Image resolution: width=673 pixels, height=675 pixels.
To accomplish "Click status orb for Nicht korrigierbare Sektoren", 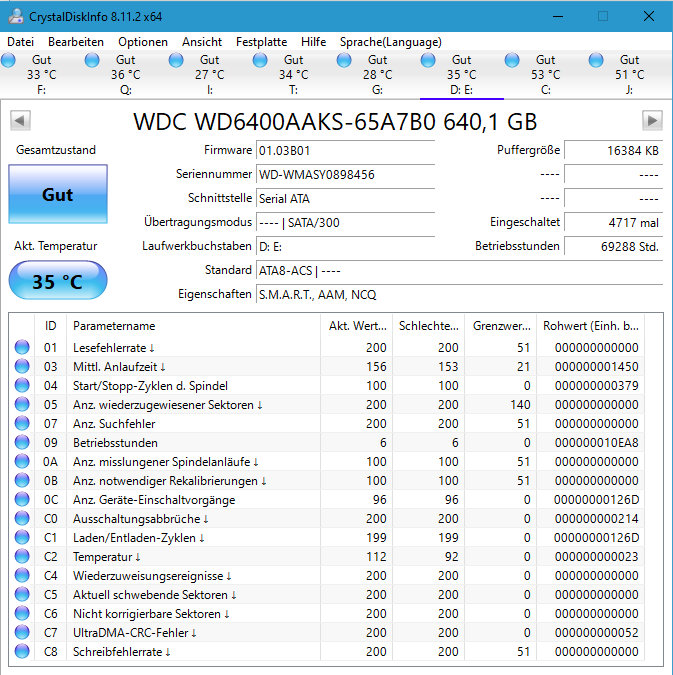I will pos(22,613).
